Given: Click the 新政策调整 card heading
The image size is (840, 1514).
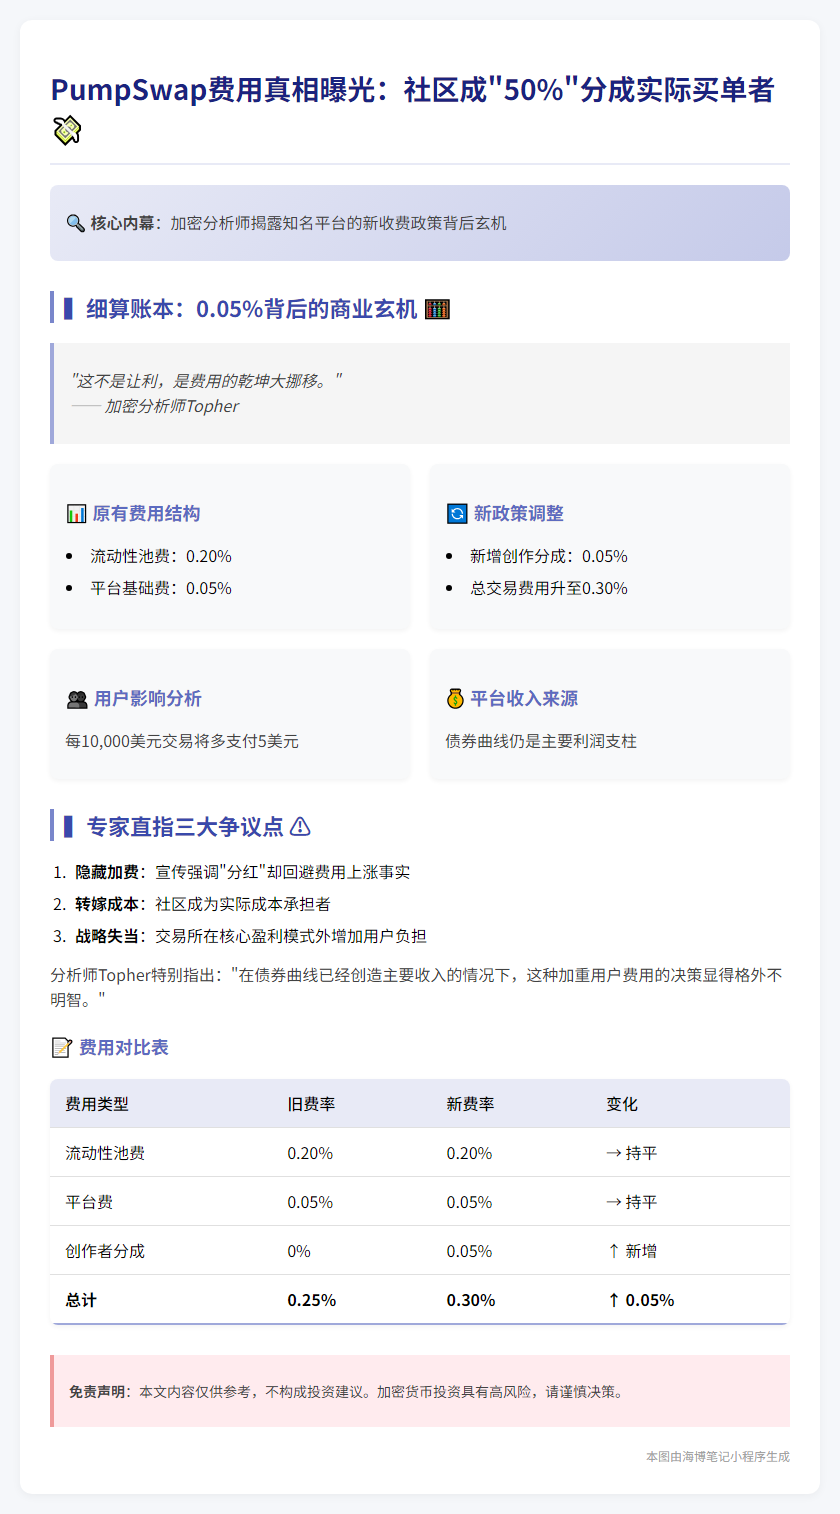Looking at the screenshot, I should click(x=519, y=514).
